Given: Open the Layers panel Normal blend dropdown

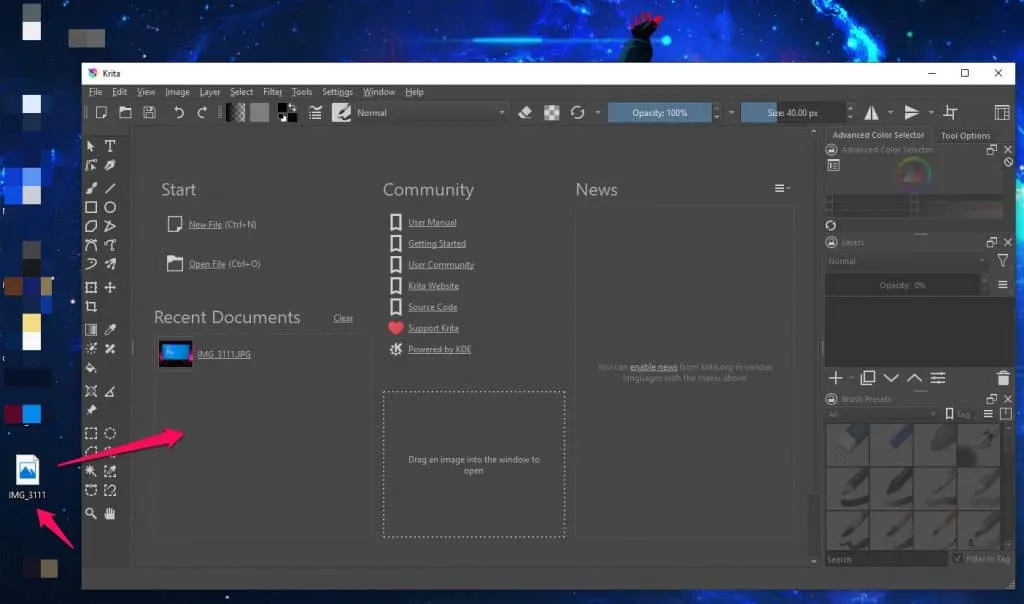Looking at the screenshot, I should pos(906,261).
